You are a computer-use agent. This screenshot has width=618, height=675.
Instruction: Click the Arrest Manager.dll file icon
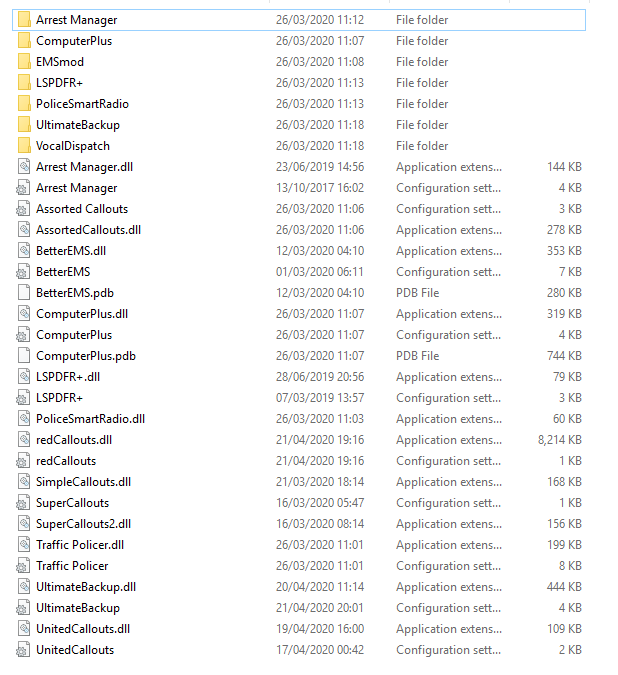click(x=24, y=167)
